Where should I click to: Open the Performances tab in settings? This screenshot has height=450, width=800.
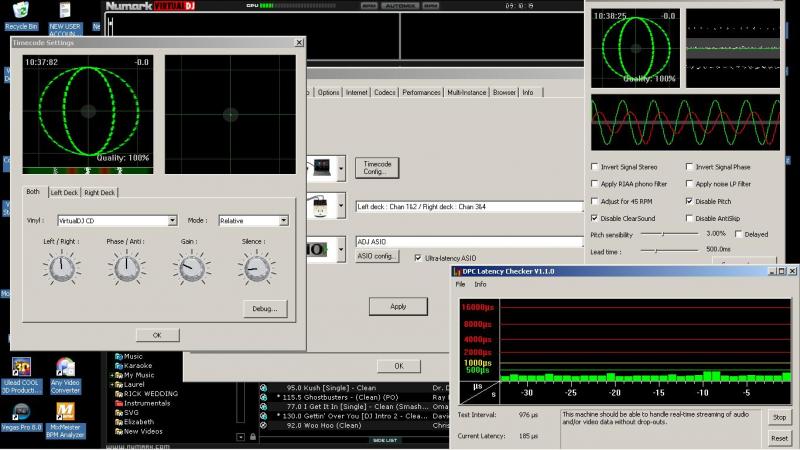coord(421,92)
